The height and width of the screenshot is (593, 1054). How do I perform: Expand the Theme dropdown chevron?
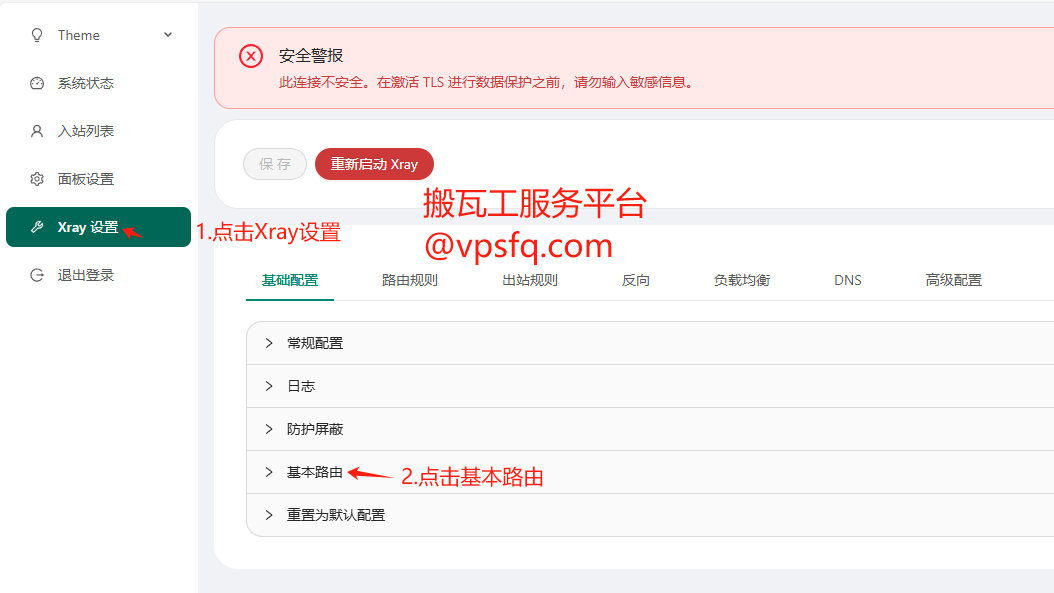click(x=168, y=35)
